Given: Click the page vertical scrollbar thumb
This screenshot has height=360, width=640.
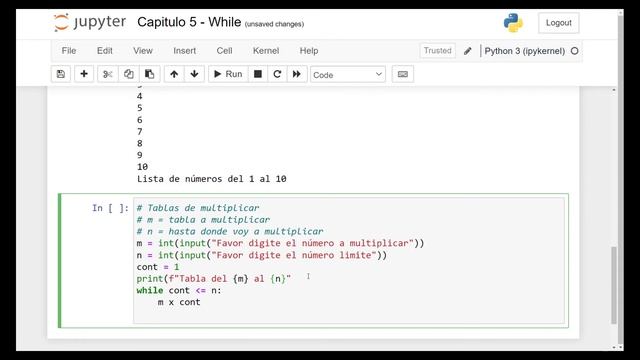Looking at the screenshot, I should pos(613,285).
